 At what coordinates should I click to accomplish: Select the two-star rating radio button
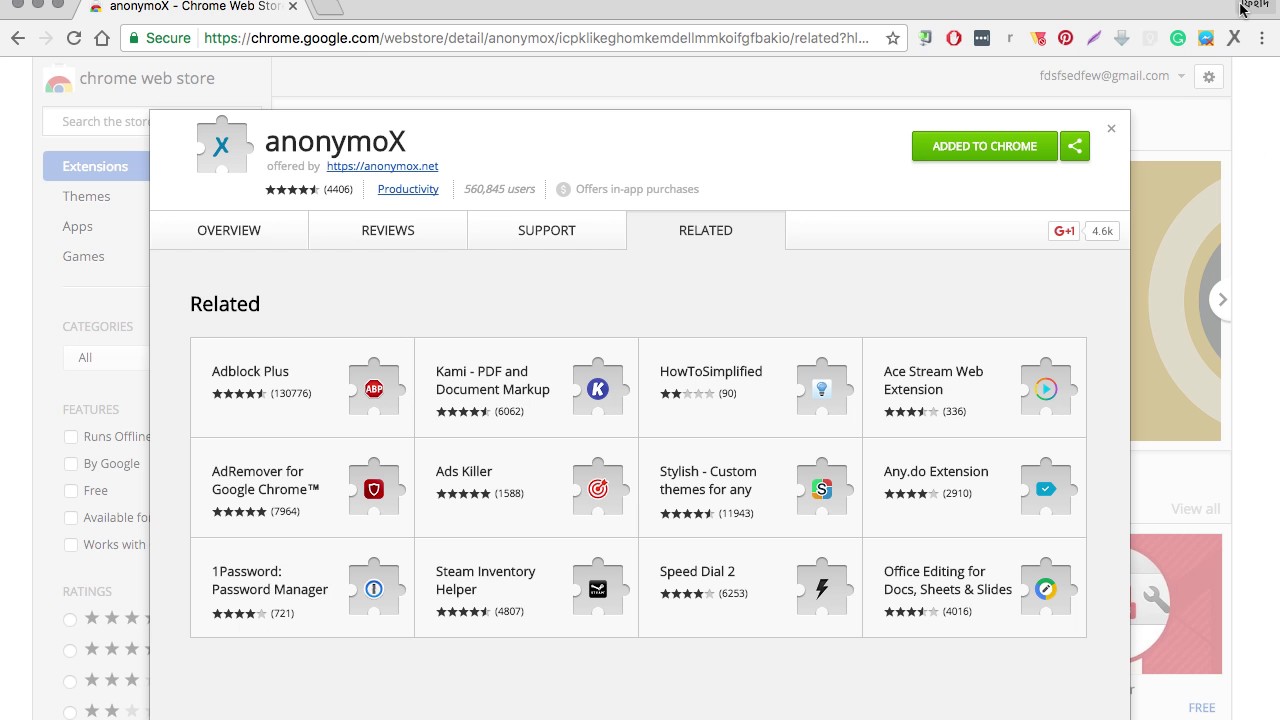[x=70, y=712]
